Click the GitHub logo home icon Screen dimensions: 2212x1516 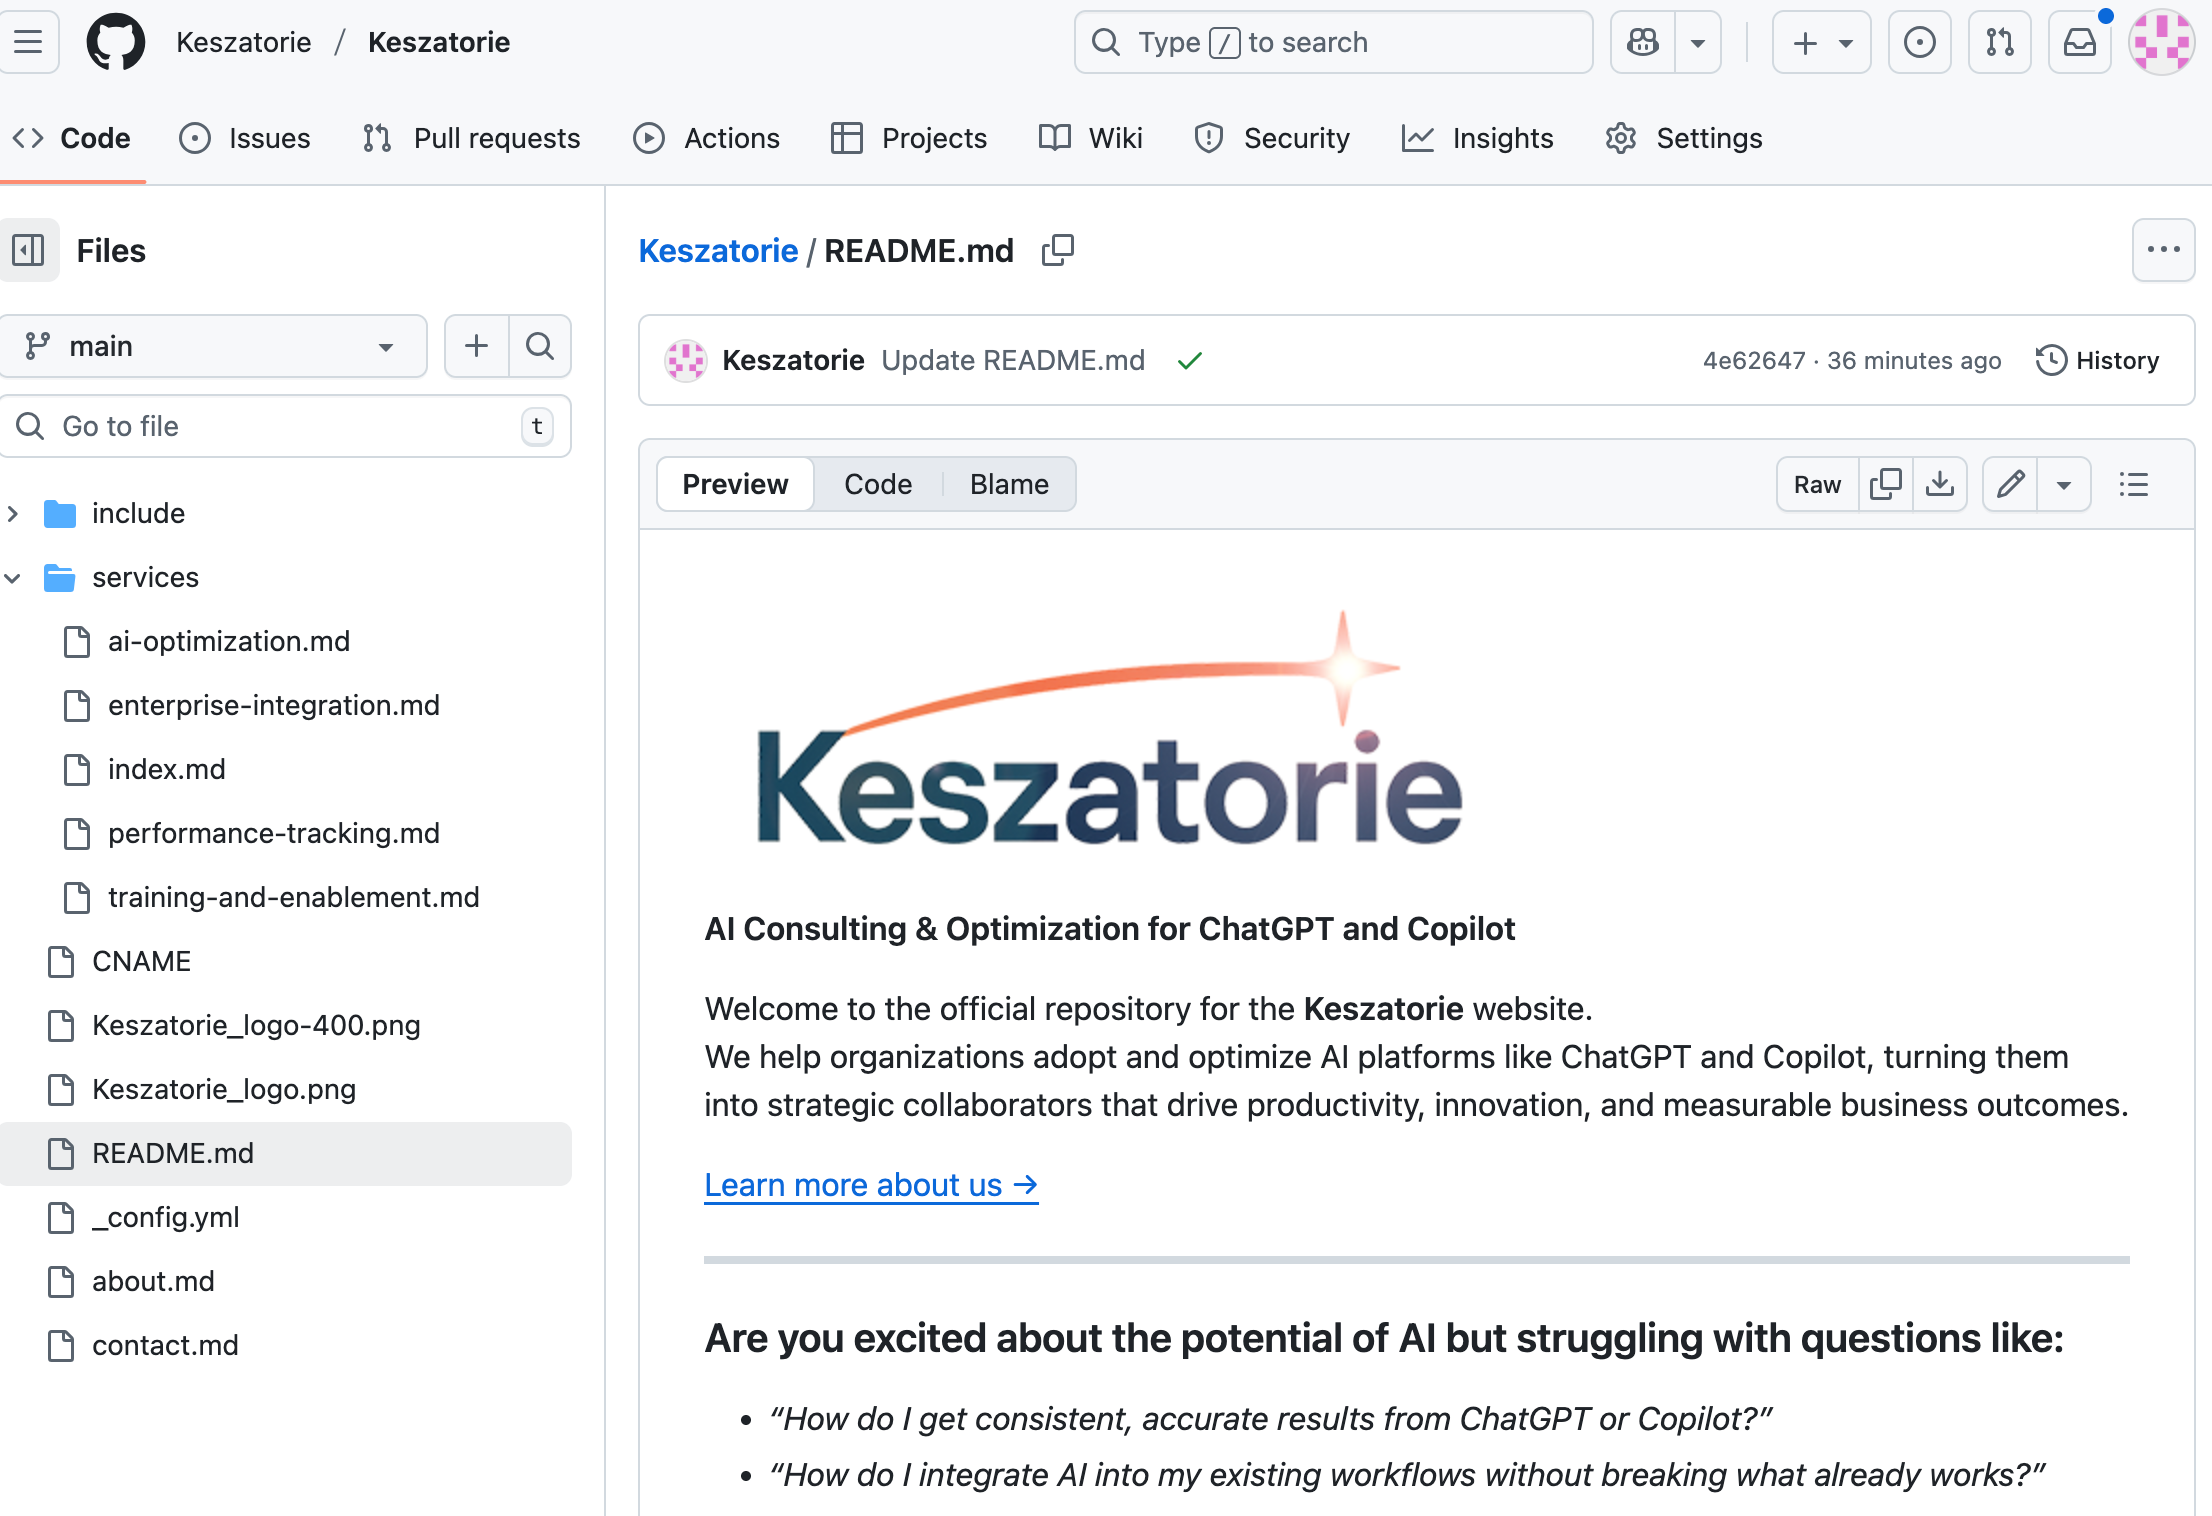(x=115, y=43)
